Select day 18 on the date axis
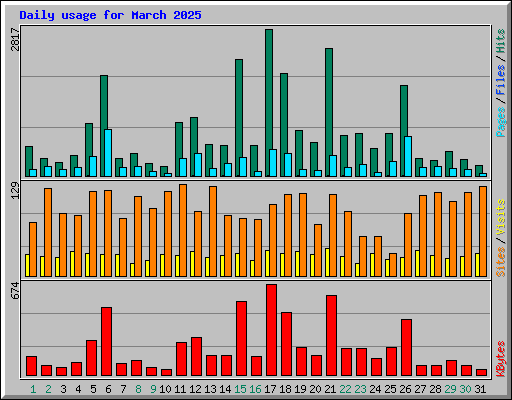512x400 pixels. pos(285,389)
